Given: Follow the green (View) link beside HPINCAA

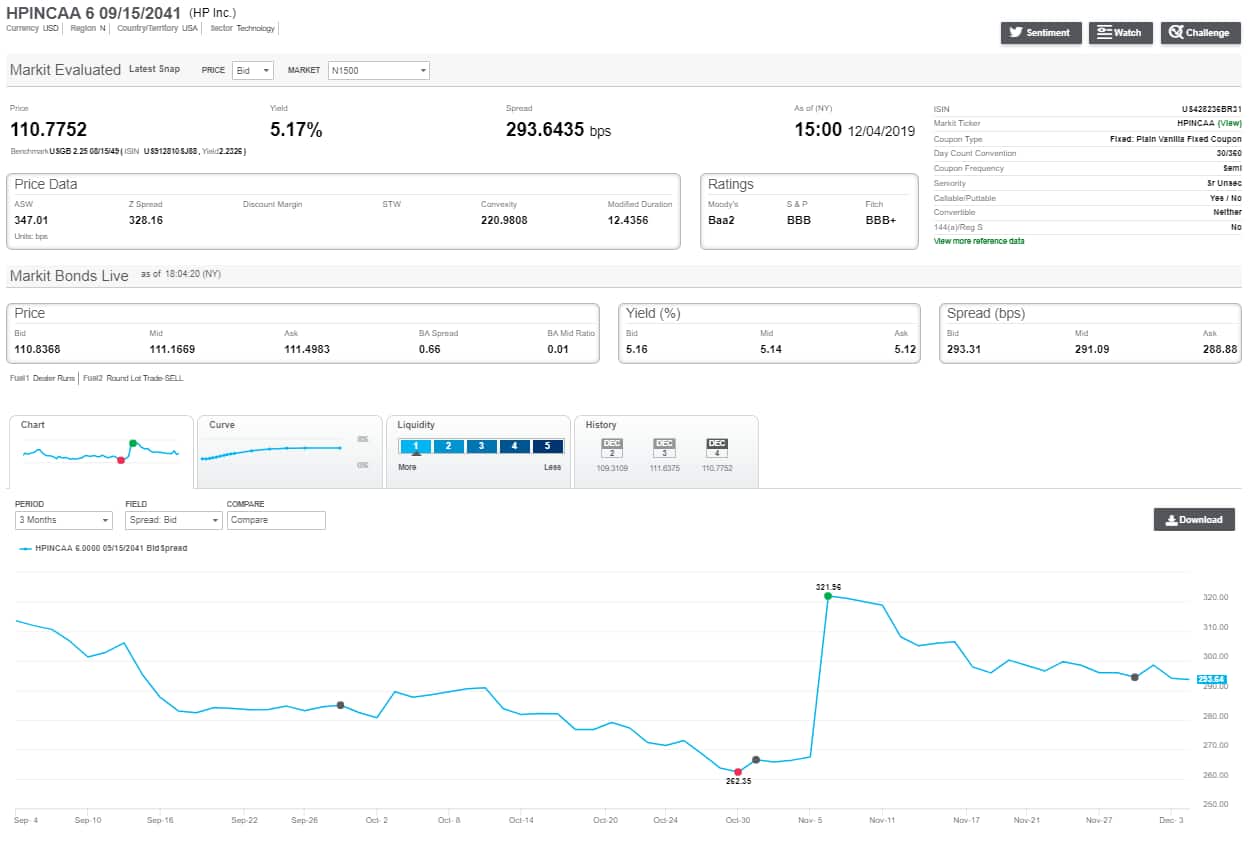Looking at the screenshot, I should pyautogui.click(x=1229, y=123).
